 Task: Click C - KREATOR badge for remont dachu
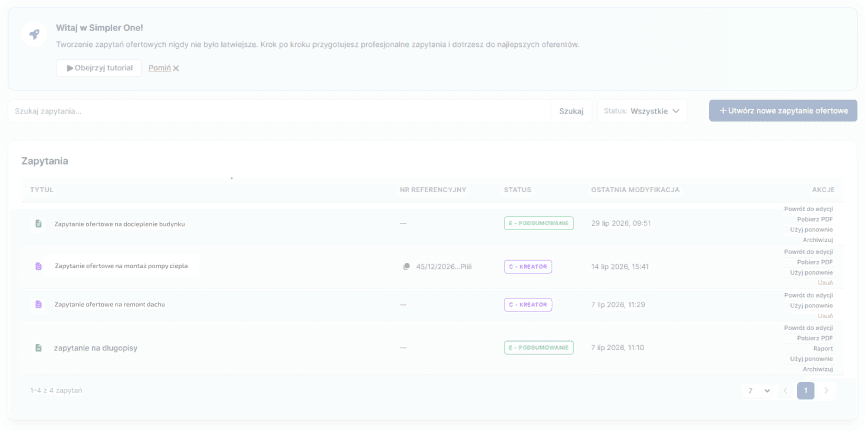tap(528, 305)
